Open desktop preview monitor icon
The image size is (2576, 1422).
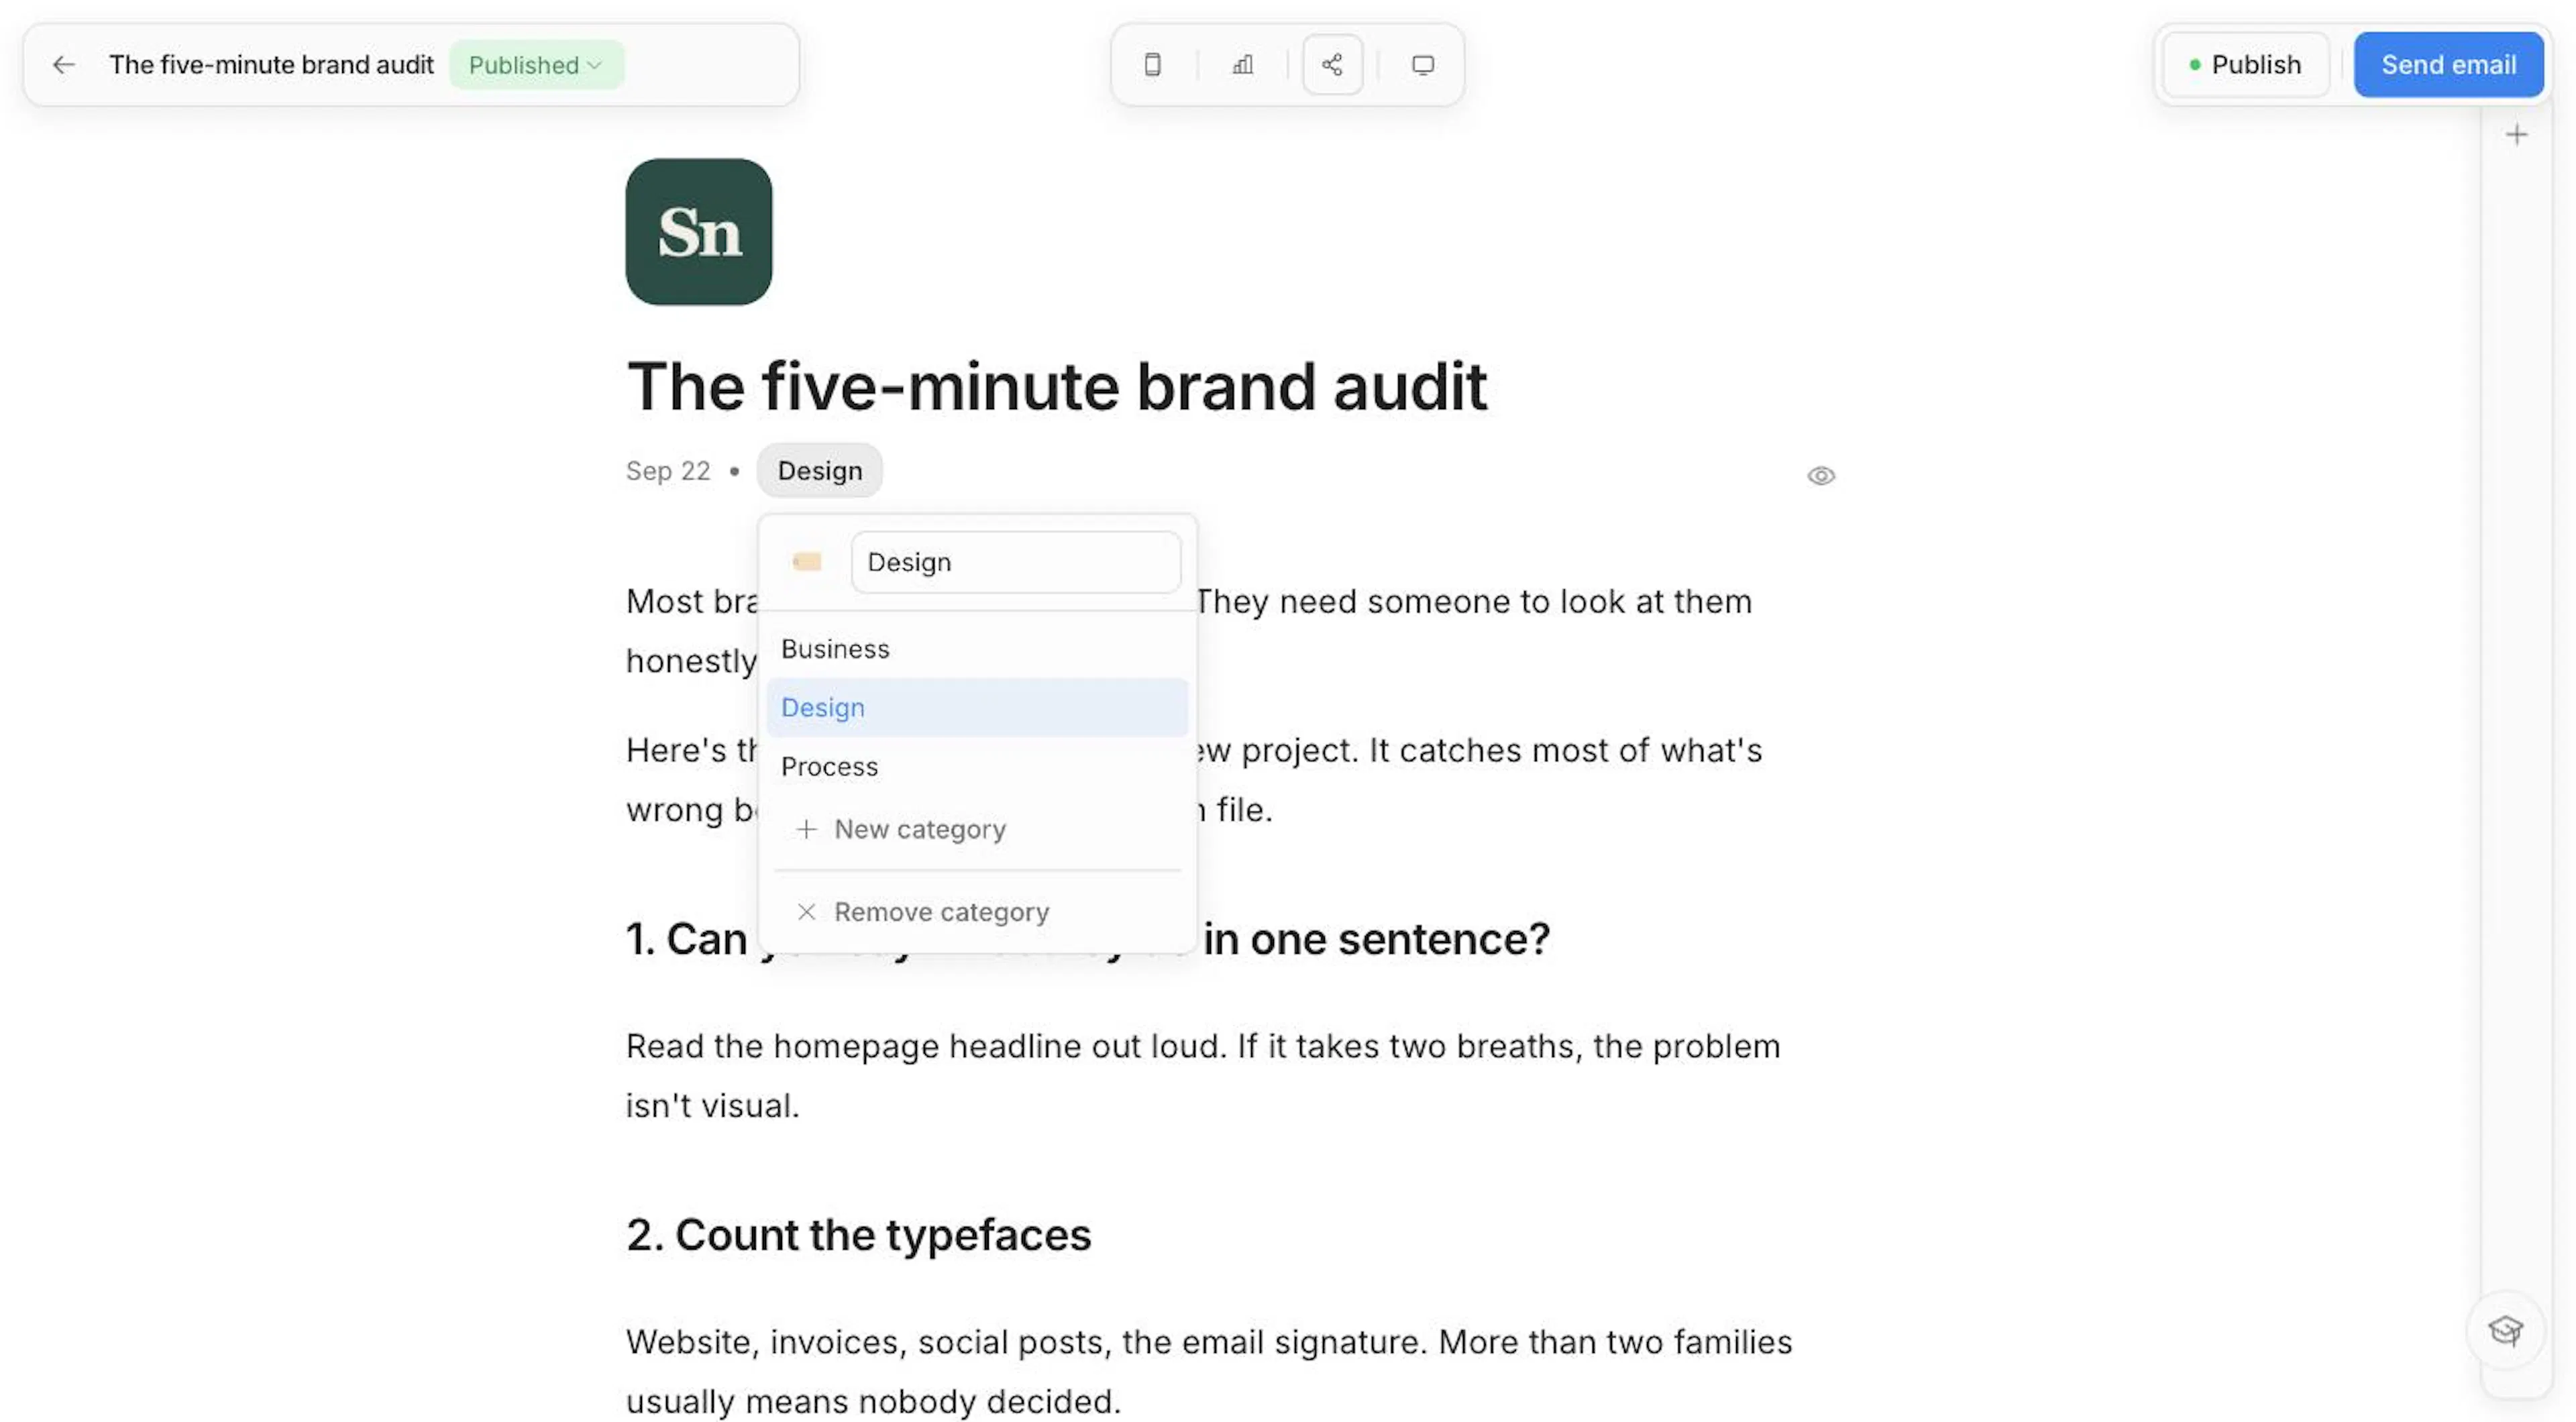tap(1422, 65)
